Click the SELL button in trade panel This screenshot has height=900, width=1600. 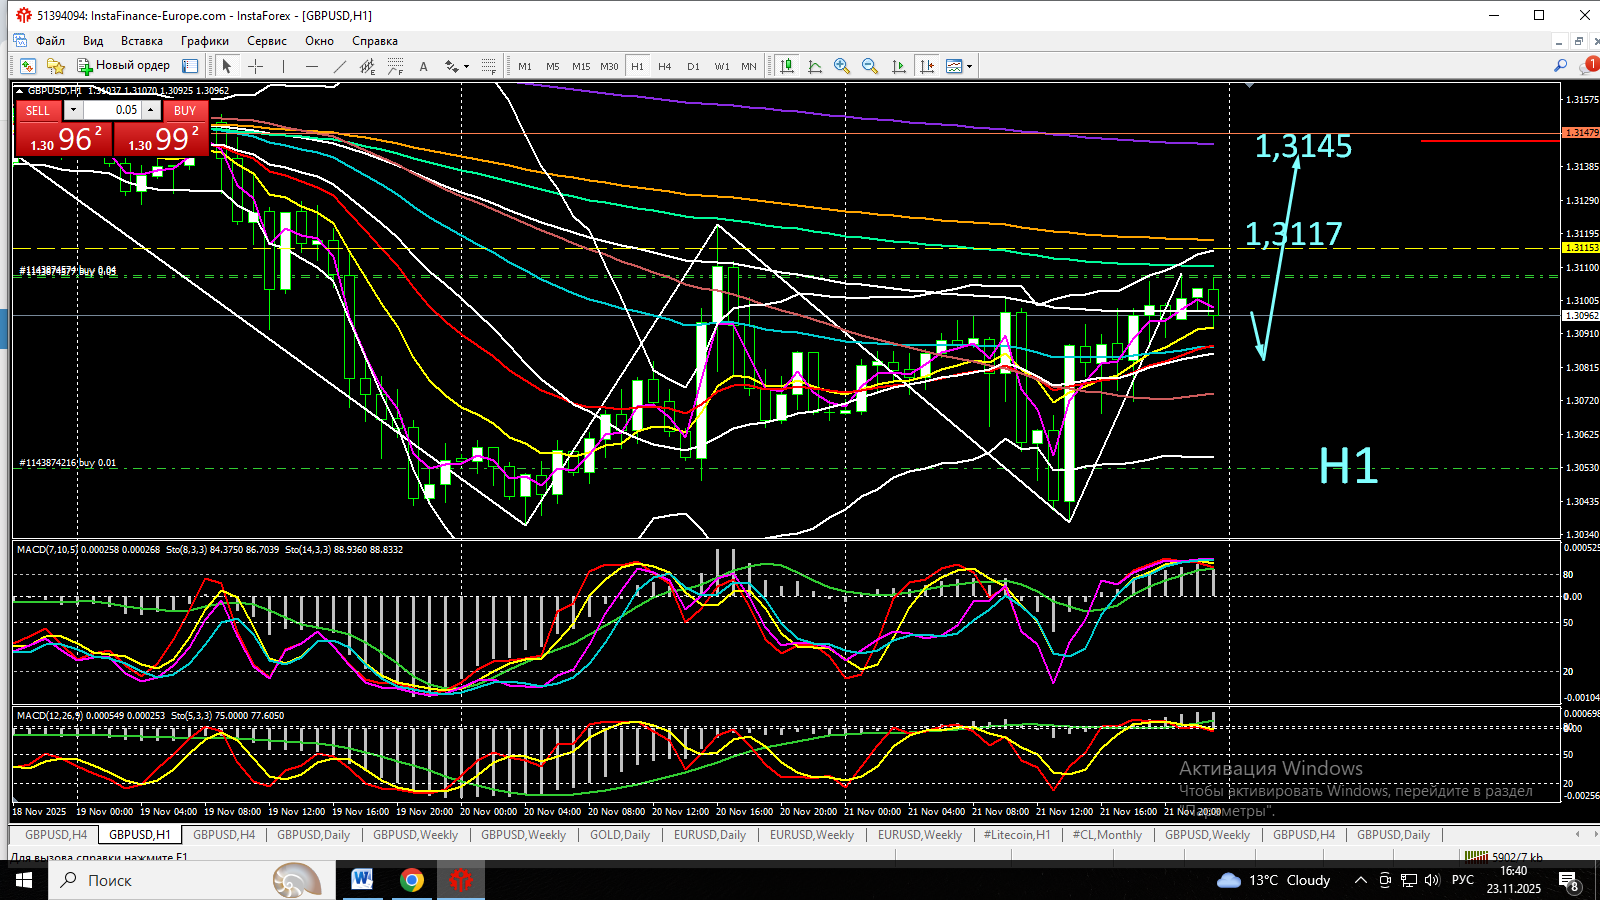(x=38, y=110)
